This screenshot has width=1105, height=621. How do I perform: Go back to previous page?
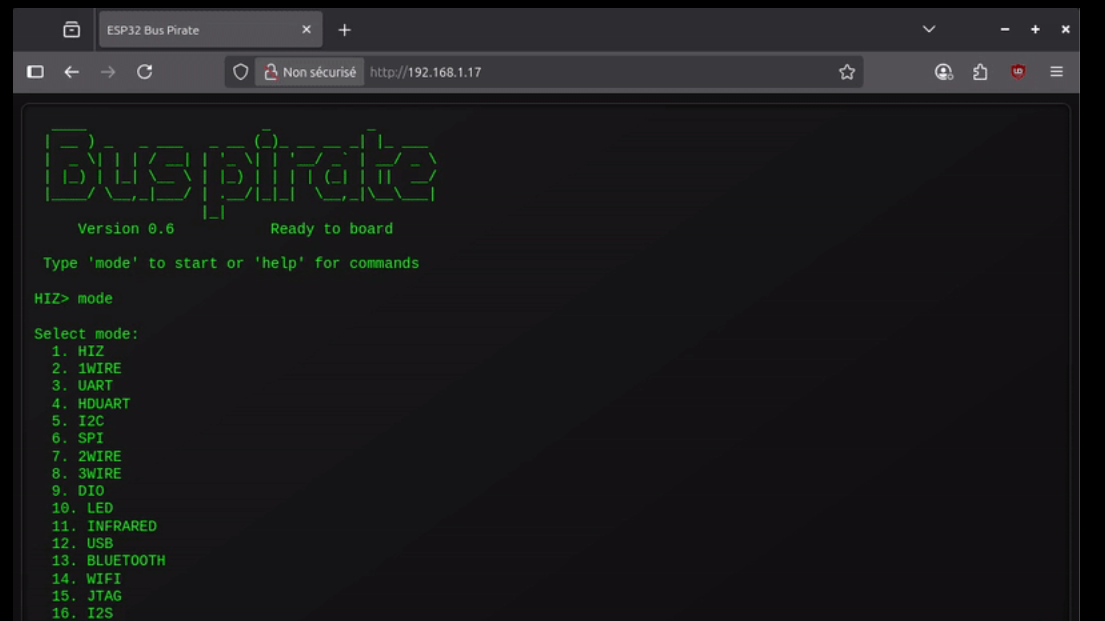coord(71,72)
